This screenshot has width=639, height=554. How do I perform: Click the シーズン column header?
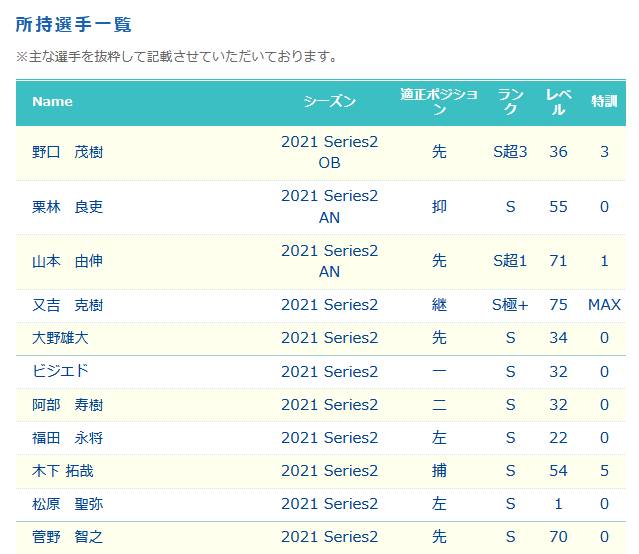pos(329,102)
